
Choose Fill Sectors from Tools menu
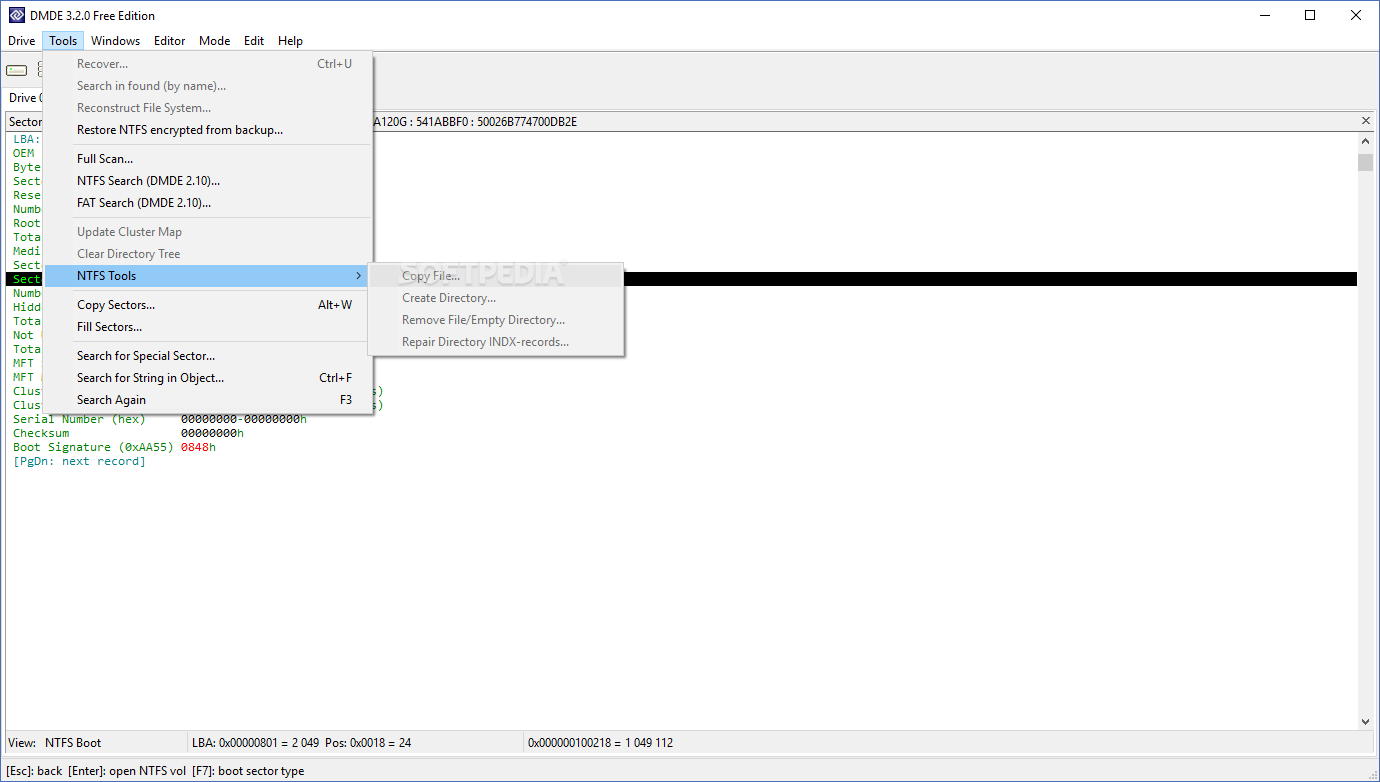[208, 327]
